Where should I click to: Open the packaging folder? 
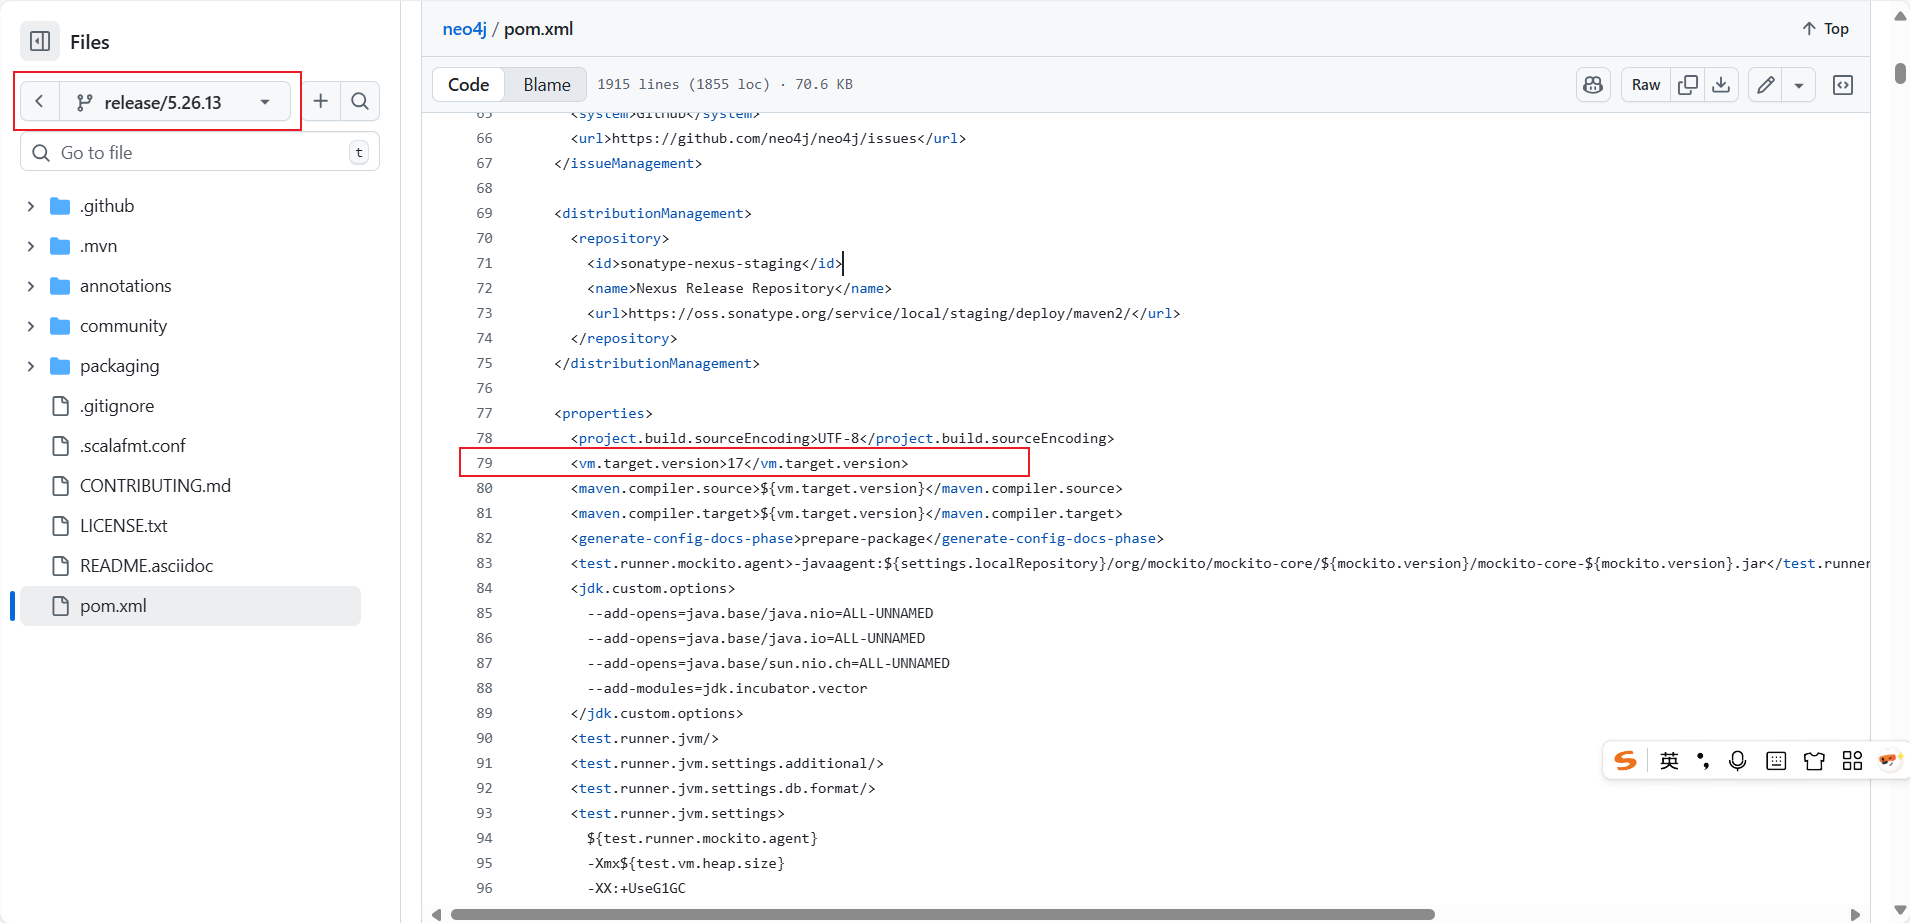coord(119,366)
